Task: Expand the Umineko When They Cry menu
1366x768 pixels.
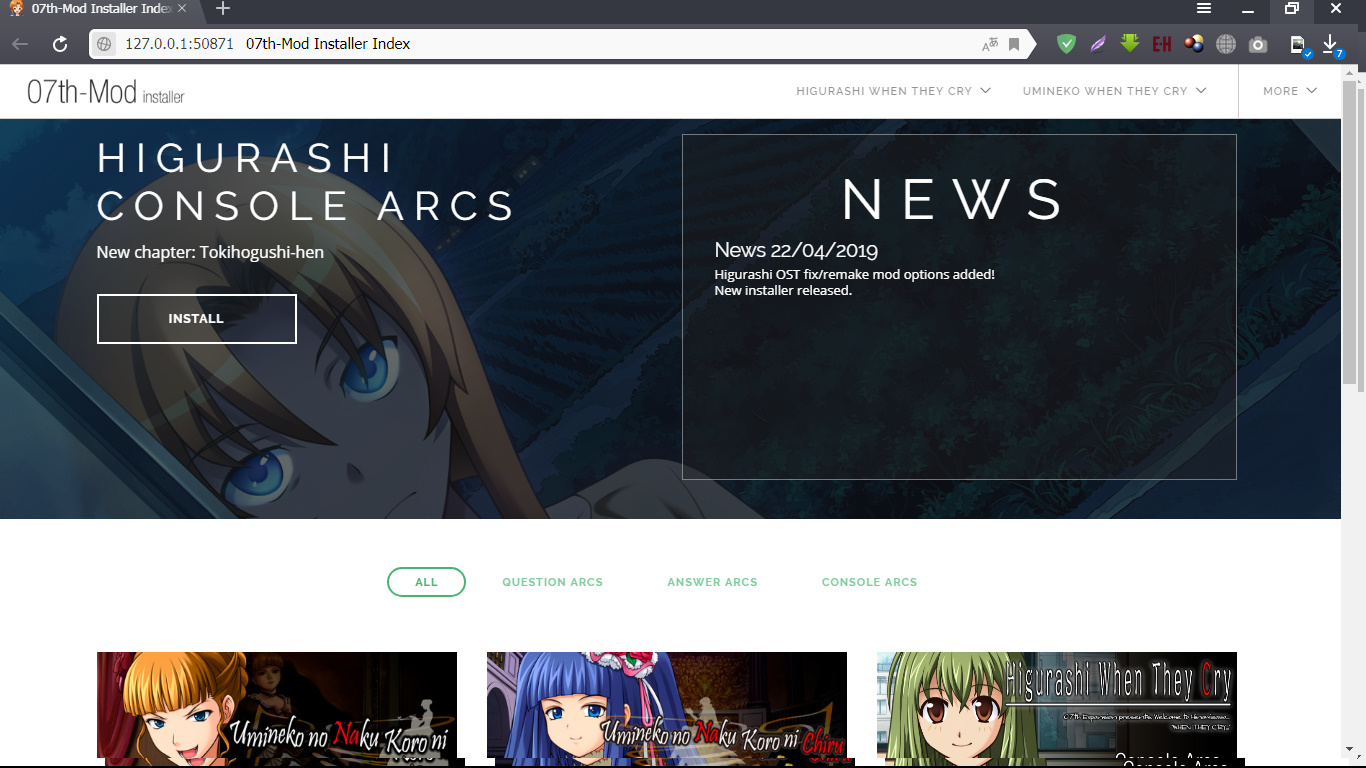Action: pyautogui.click(x=1114, y=91)
